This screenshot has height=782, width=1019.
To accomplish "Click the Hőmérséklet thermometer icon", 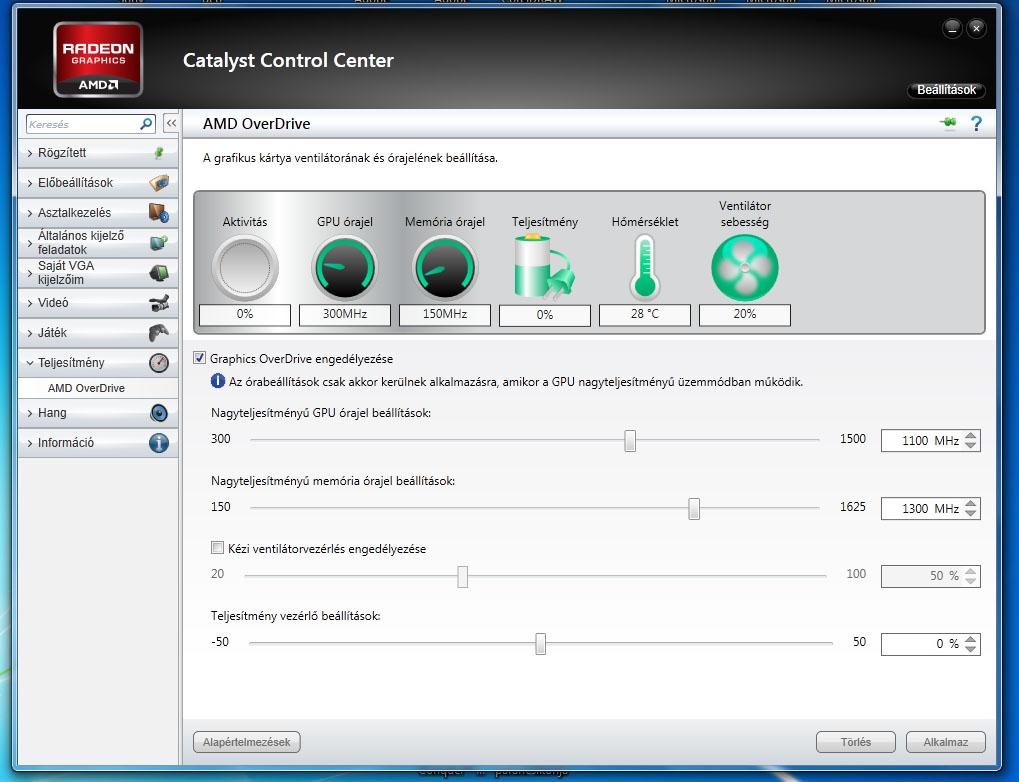I will tap(645, 267).
